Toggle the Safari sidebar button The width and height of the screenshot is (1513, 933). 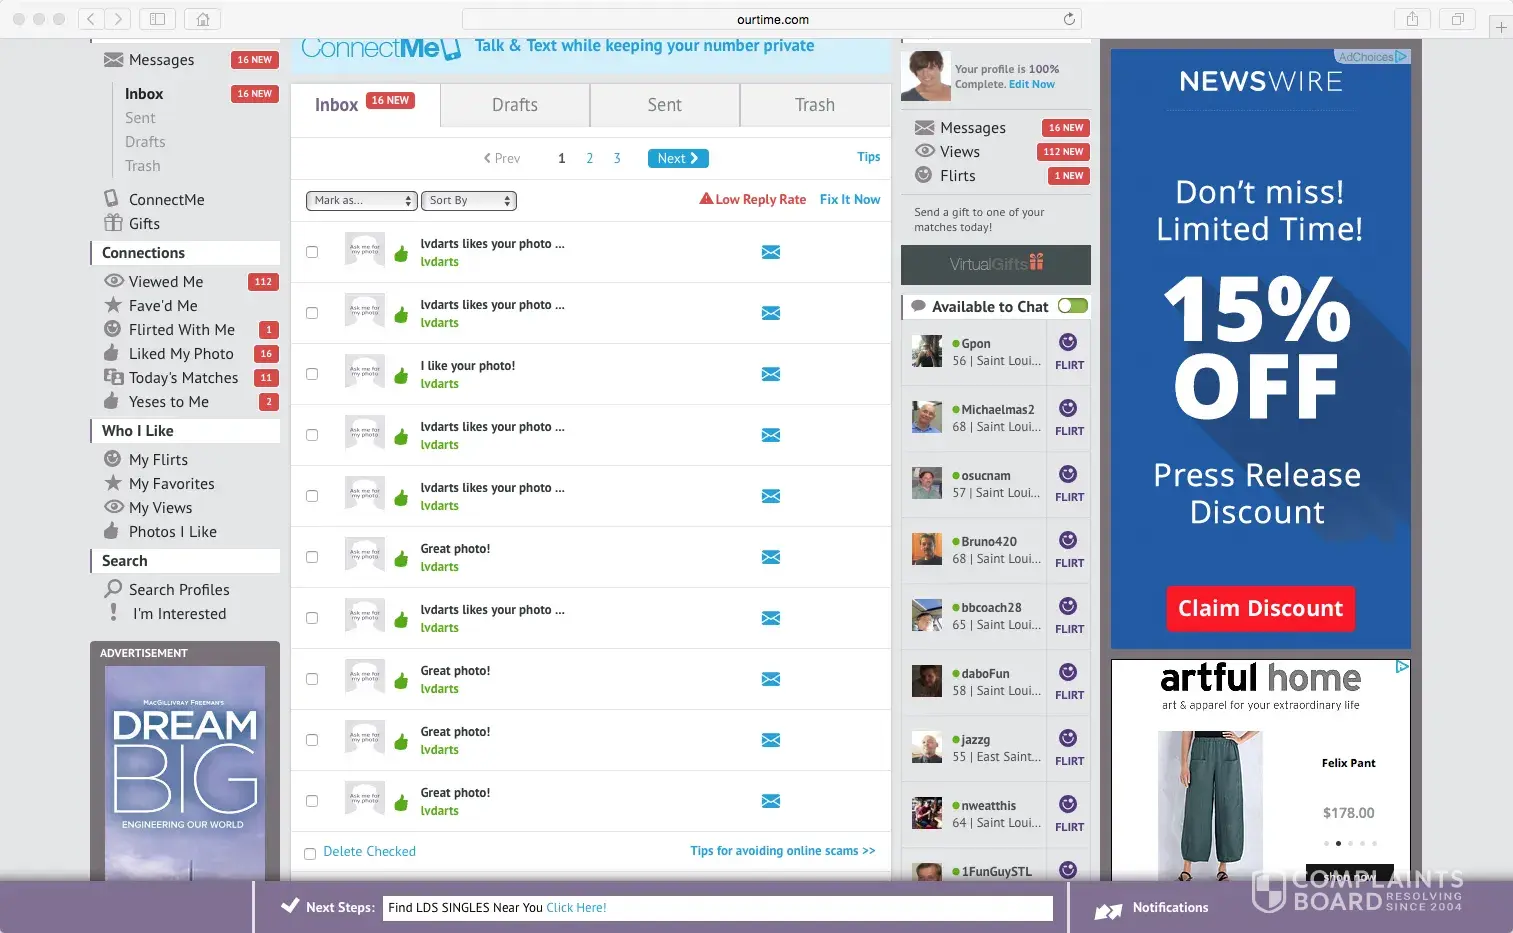pyautogui.click(x=158, y=19)
